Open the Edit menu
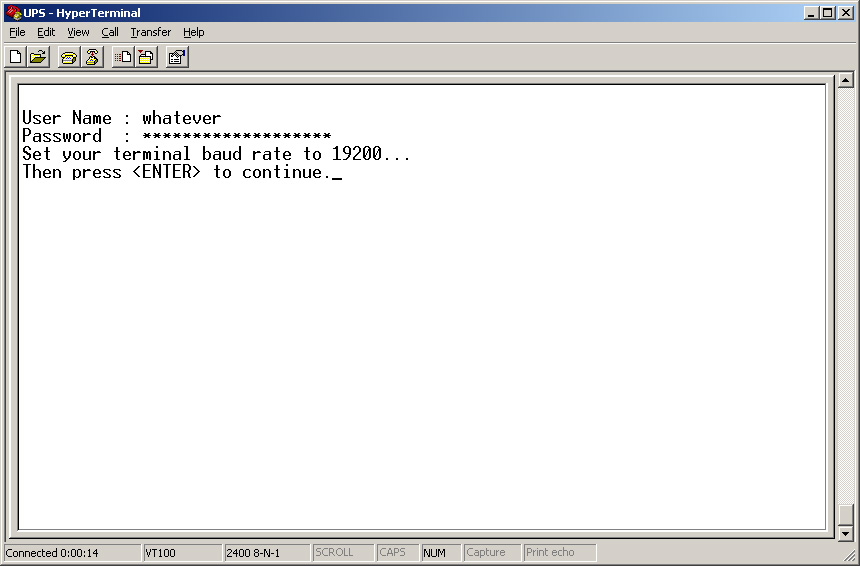This screenshot has height=566, width=860. coord(46,32)
